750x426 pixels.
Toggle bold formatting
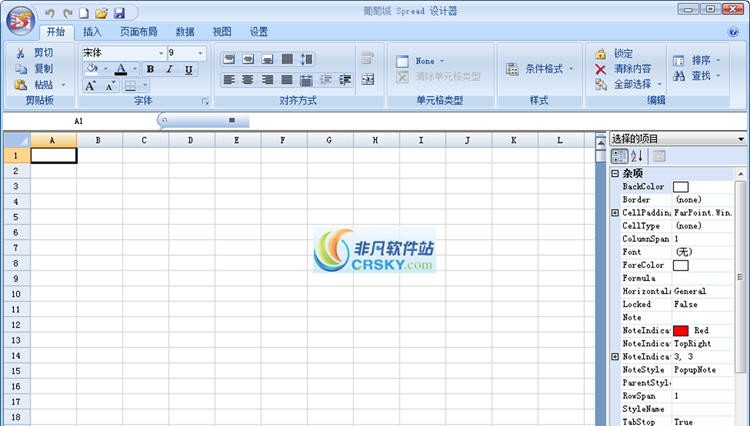[x=150, y=69]
